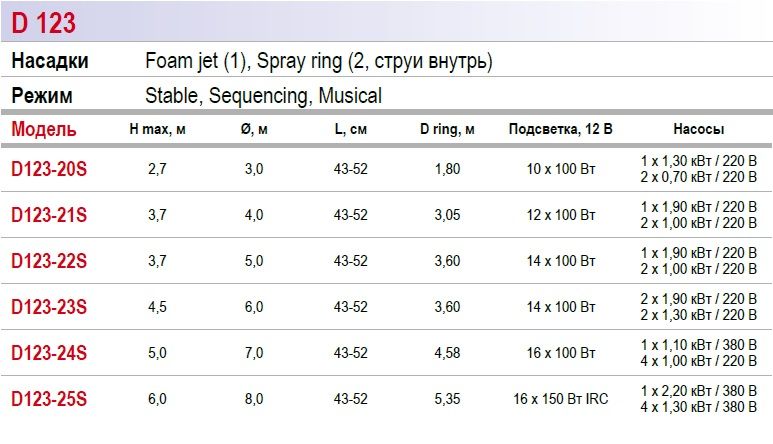Click the H max column header
Viewport: 773px width, 444px height.
click(157, 130)
